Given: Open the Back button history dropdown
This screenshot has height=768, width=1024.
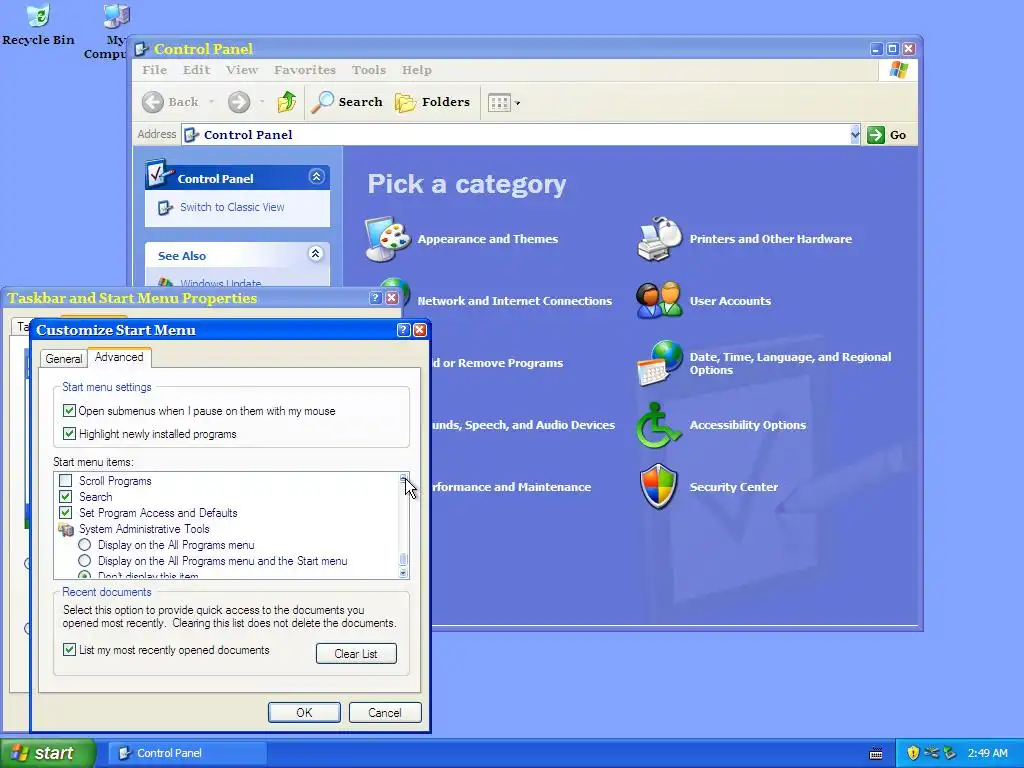Looking at the screenshot, I should [211, 102].
